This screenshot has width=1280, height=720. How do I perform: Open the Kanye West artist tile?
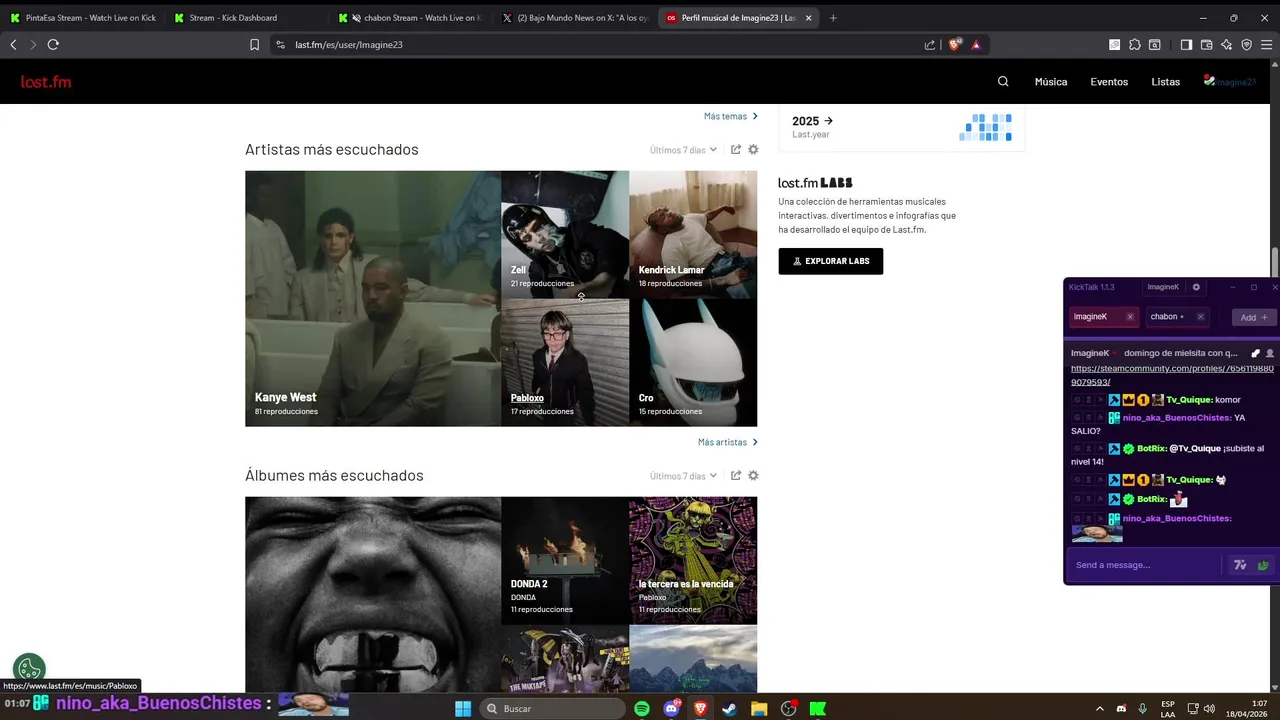(373, 298)
